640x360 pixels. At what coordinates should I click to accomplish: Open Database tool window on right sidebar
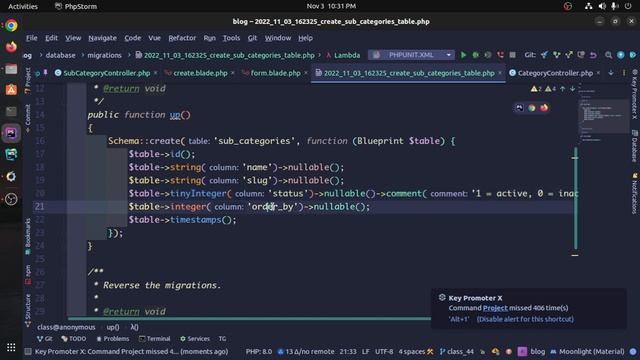click(x=635, y=146)
